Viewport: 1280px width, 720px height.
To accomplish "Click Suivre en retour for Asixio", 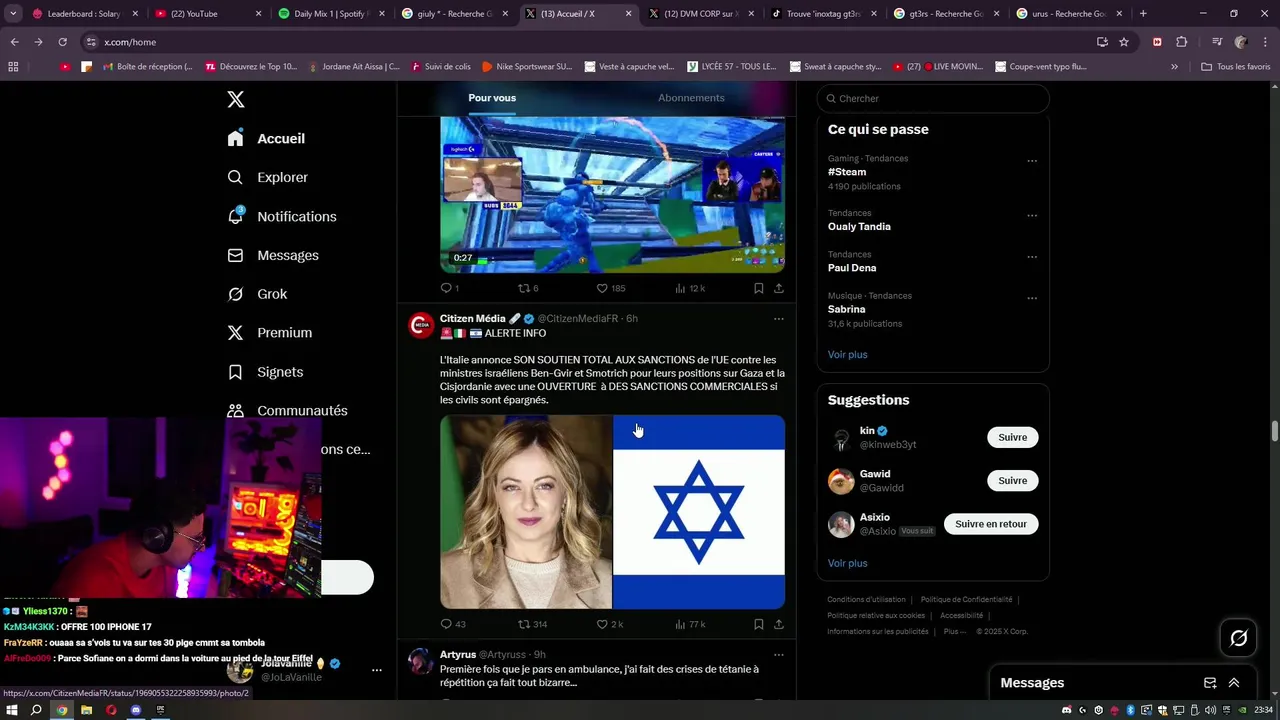I will [990, 524].
